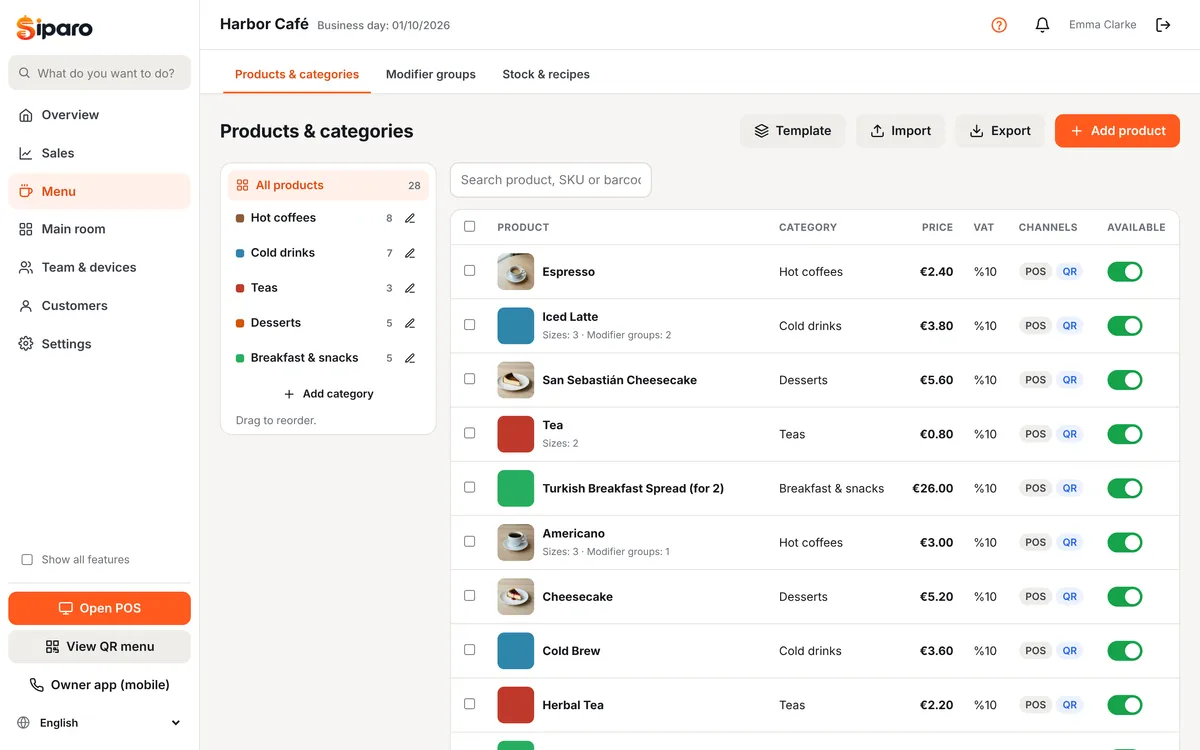
Task: Select the San Sebastián Cheesecake row checkbox
Action: pos(470,379)
